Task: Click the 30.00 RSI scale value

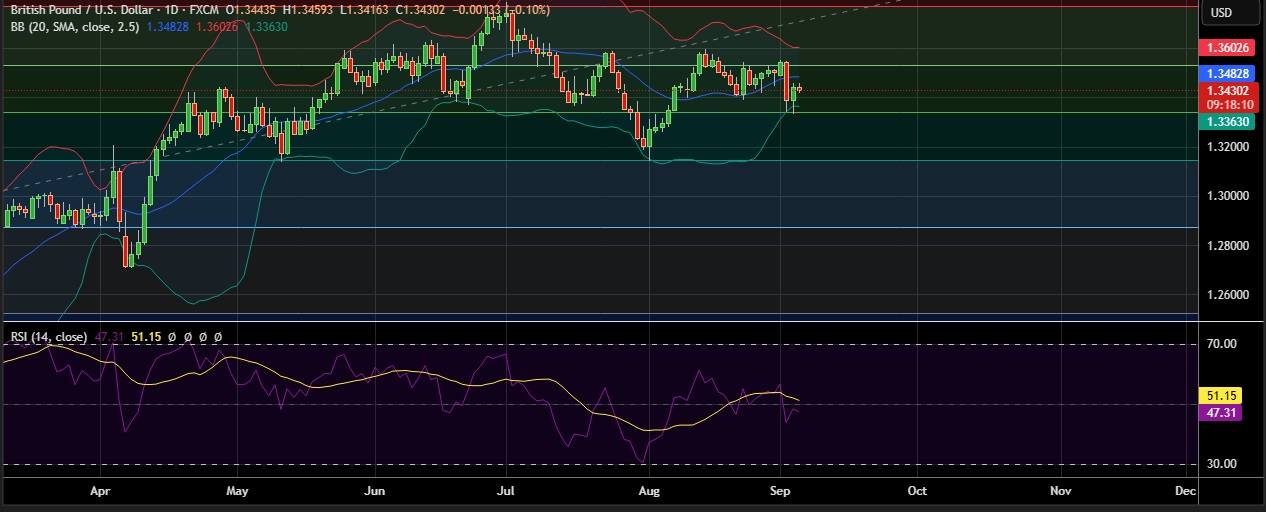Action: click(x=1222, y=464)
